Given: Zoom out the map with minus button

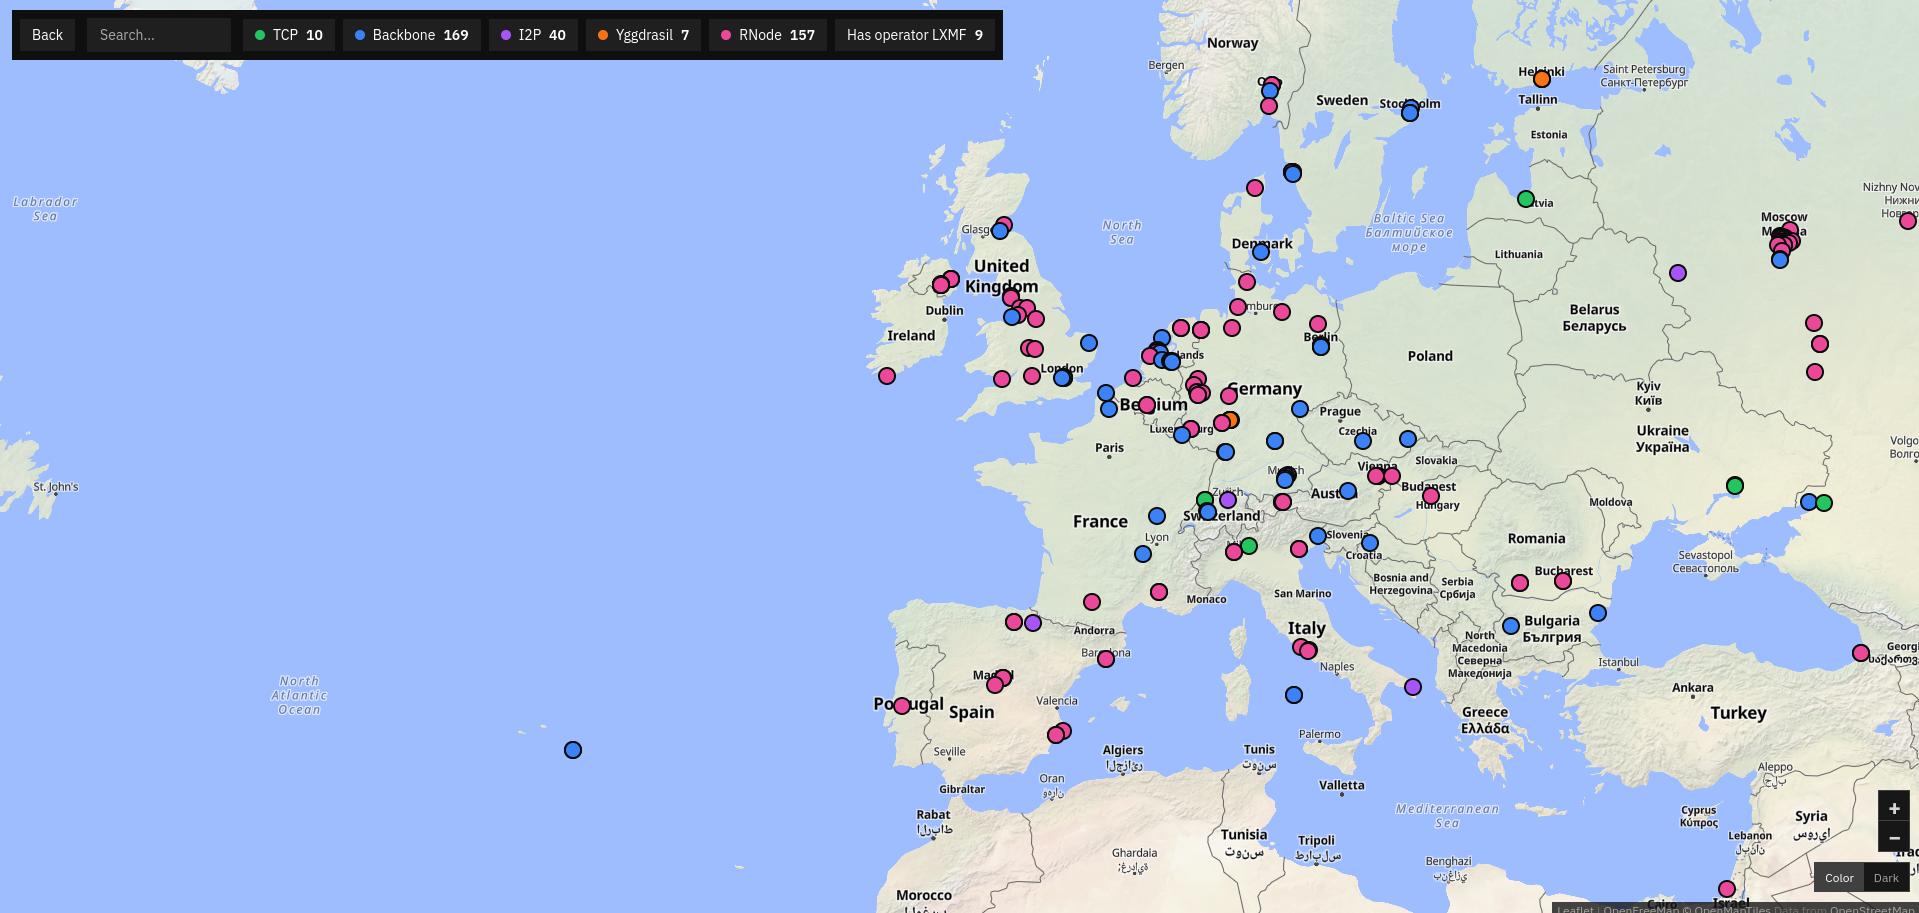Looking at the screenshot, I should click(1894, 838).
